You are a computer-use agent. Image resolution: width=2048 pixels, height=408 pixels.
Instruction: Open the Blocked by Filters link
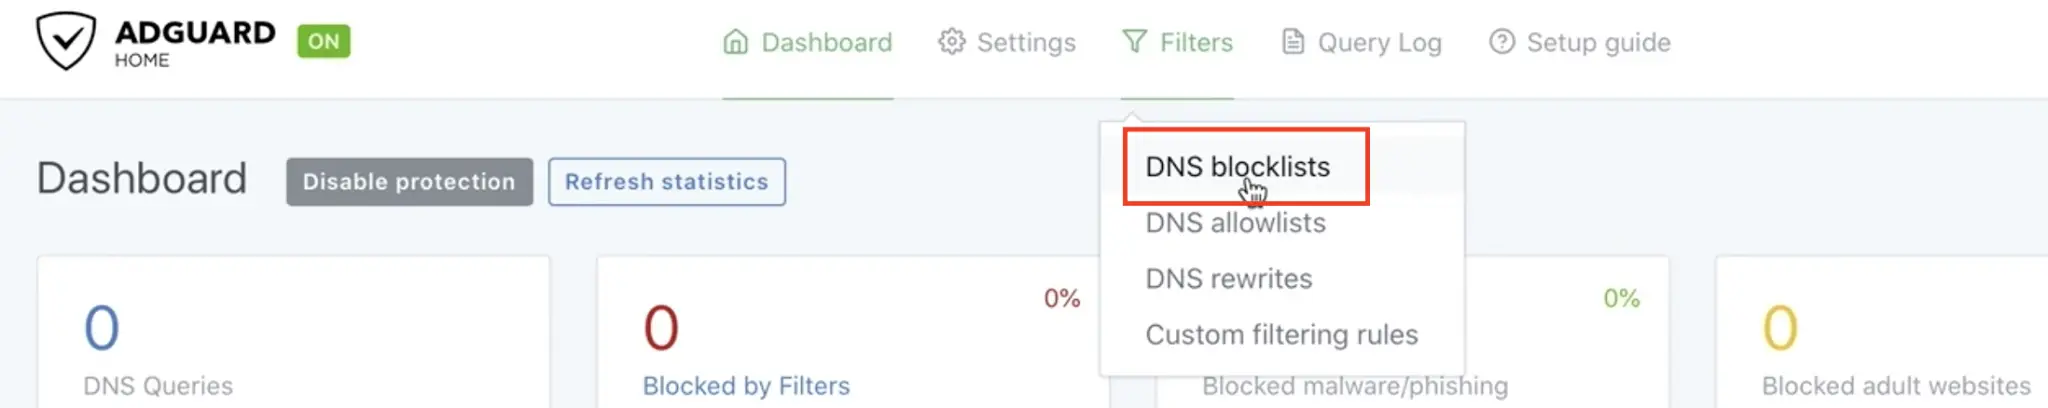point(746,386)
